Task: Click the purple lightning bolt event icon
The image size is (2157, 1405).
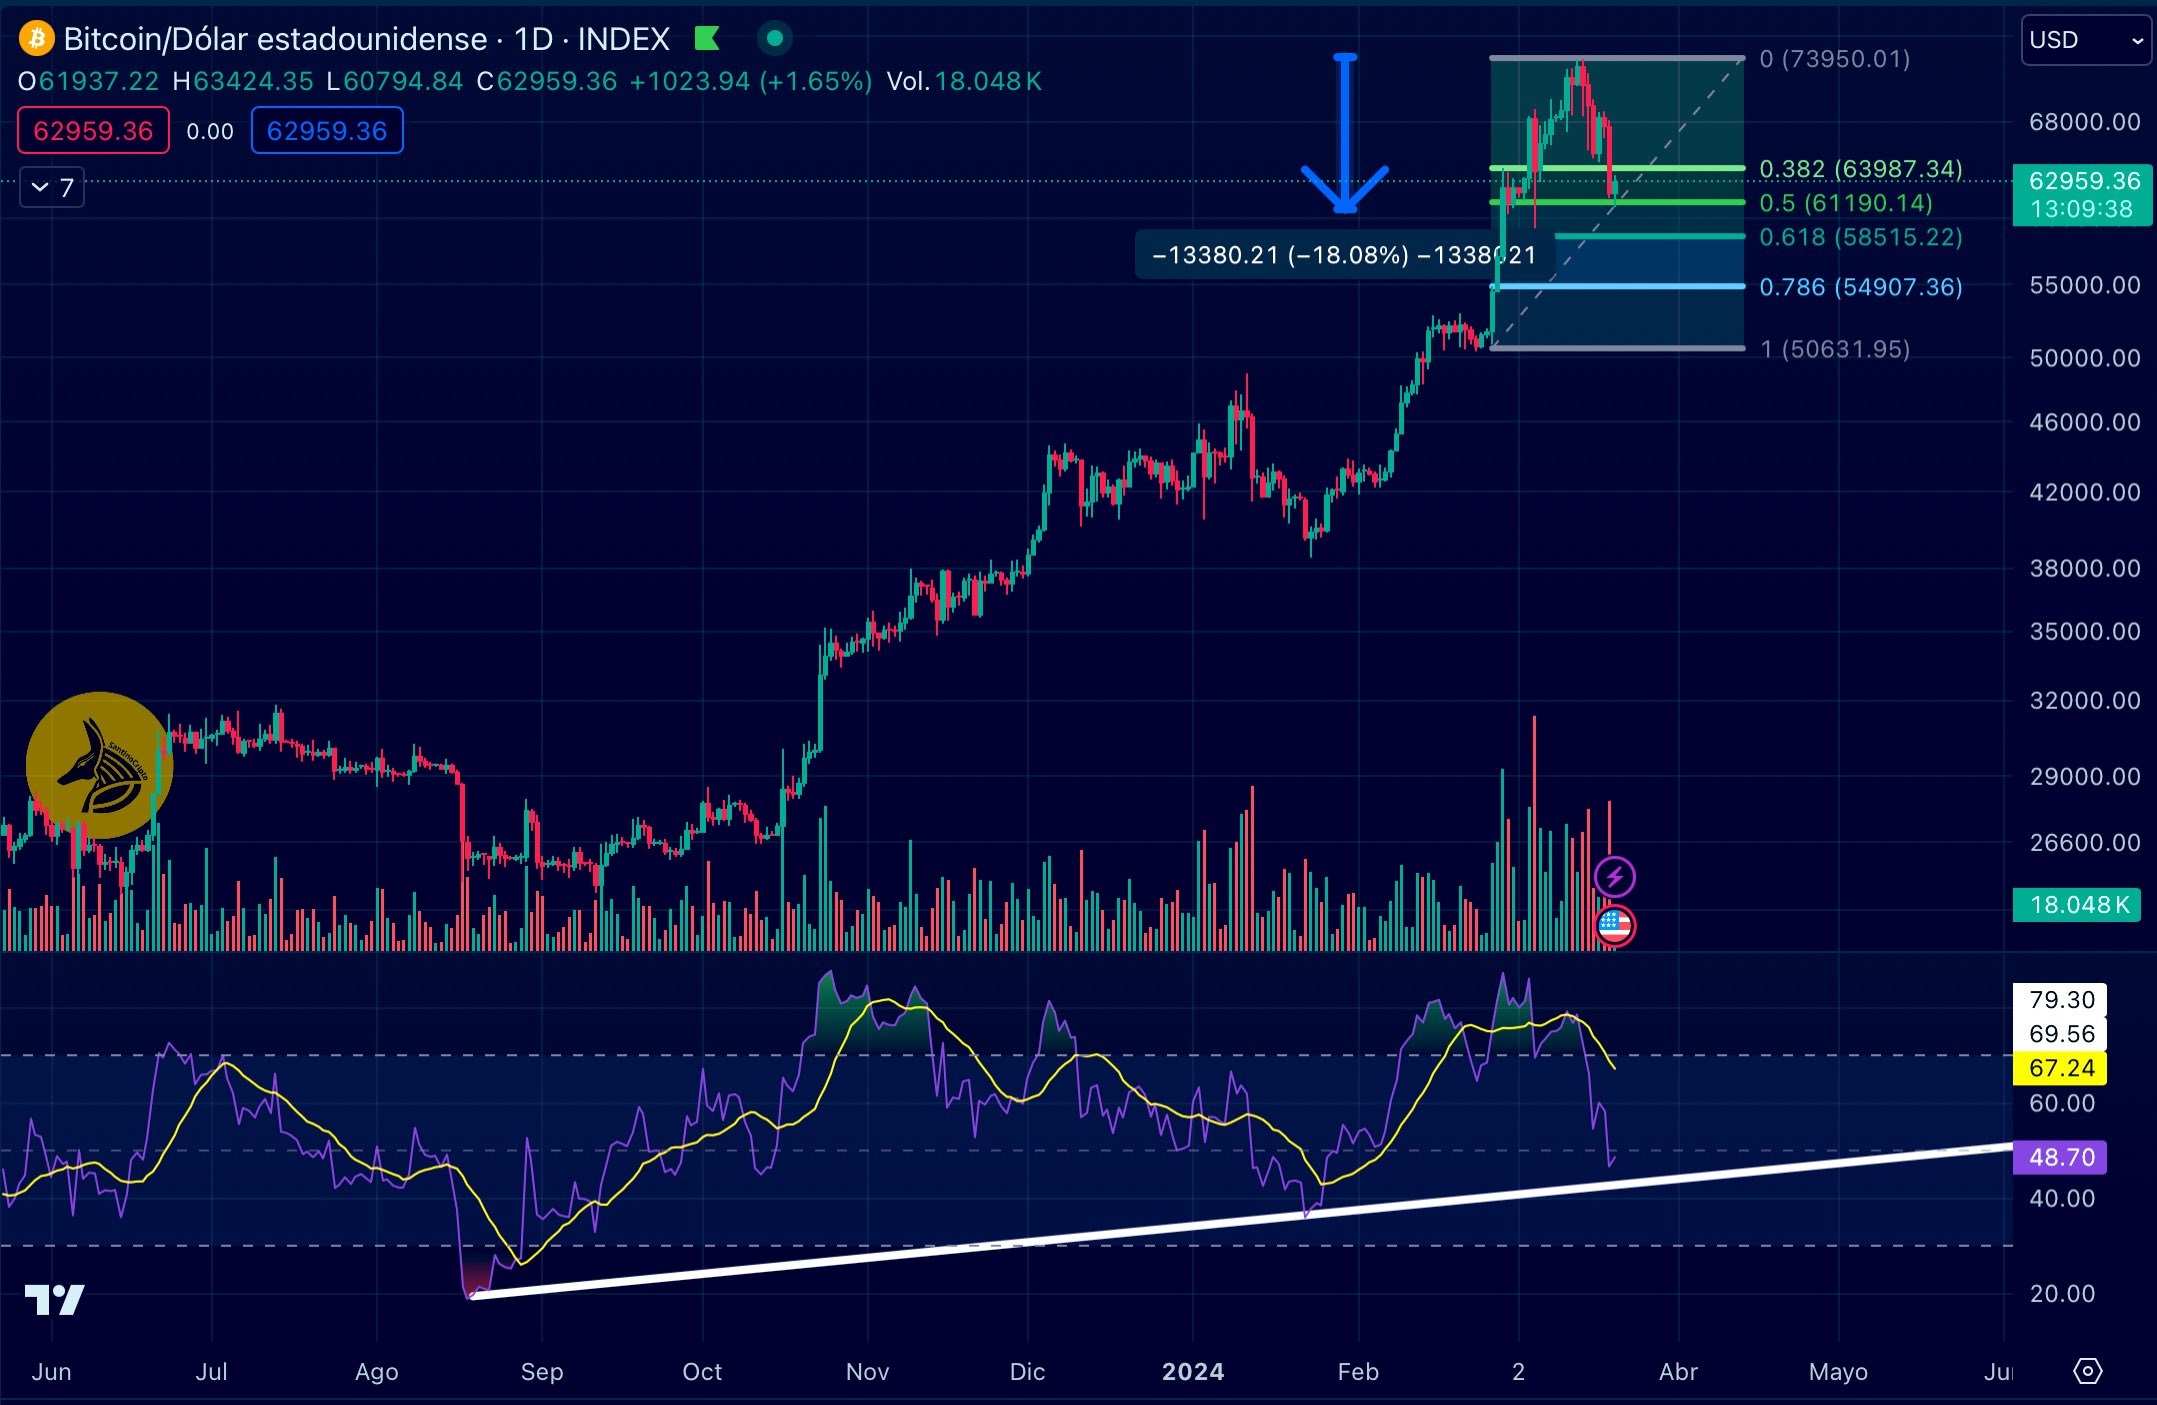Action: pos(1614,878)
